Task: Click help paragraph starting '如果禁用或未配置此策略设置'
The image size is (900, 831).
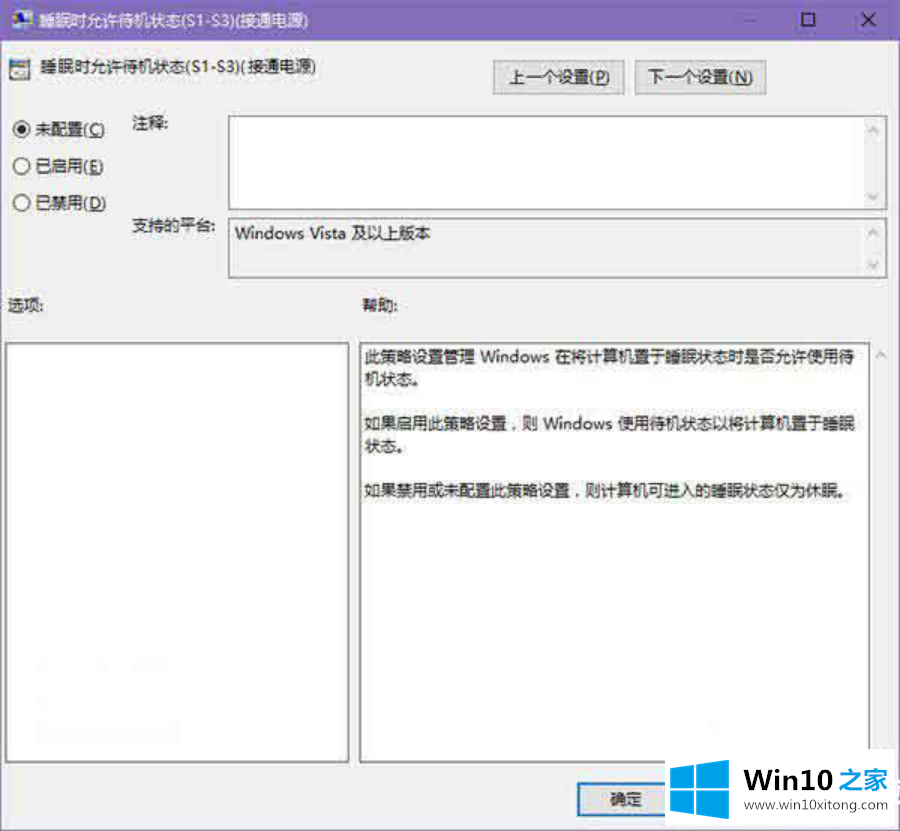Action: 605,491
